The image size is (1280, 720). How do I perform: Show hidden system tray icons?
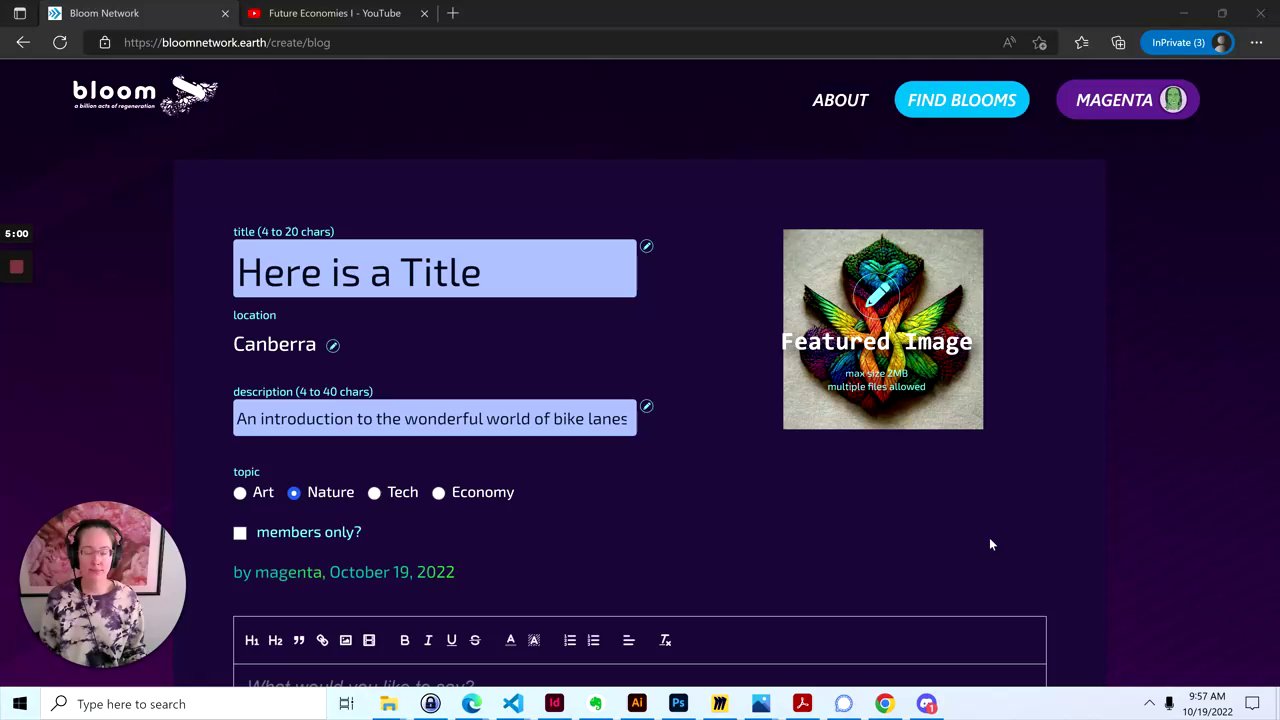(x=1149, y=704)
